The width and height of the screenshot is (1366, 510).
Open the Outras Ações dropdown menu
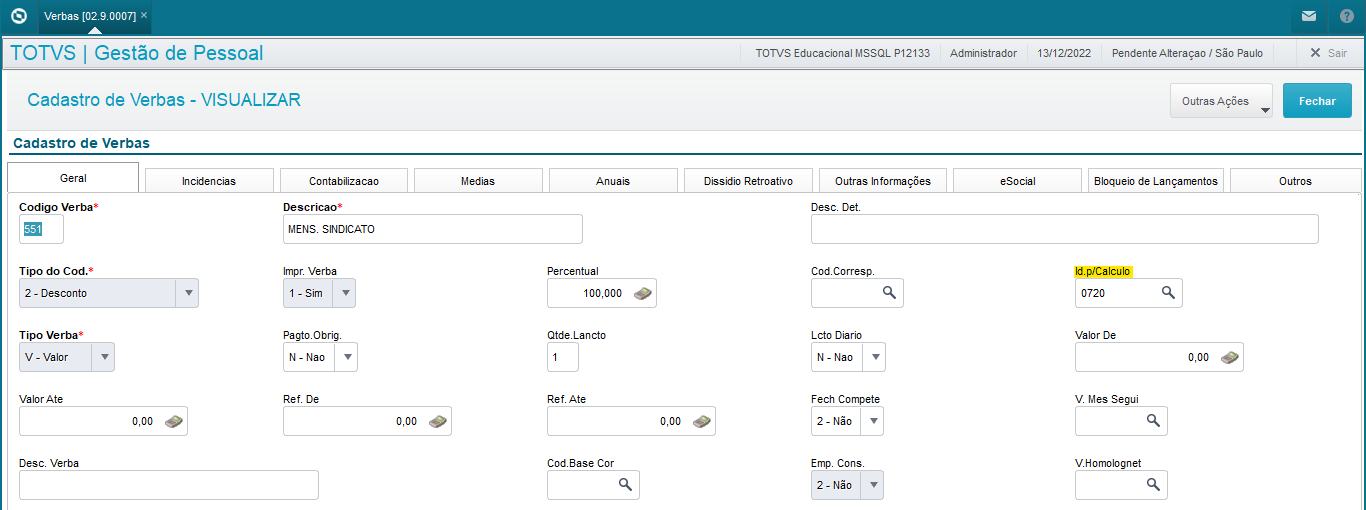(1221, 101)
